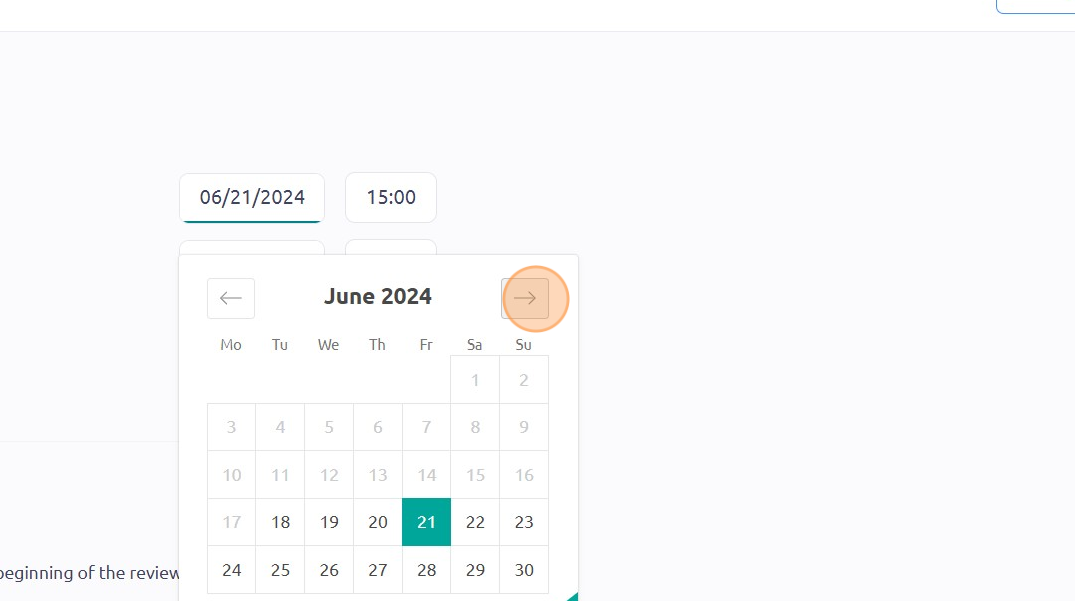
Task: Open the 06/21/2024 date field
Action: coord(252,197)
